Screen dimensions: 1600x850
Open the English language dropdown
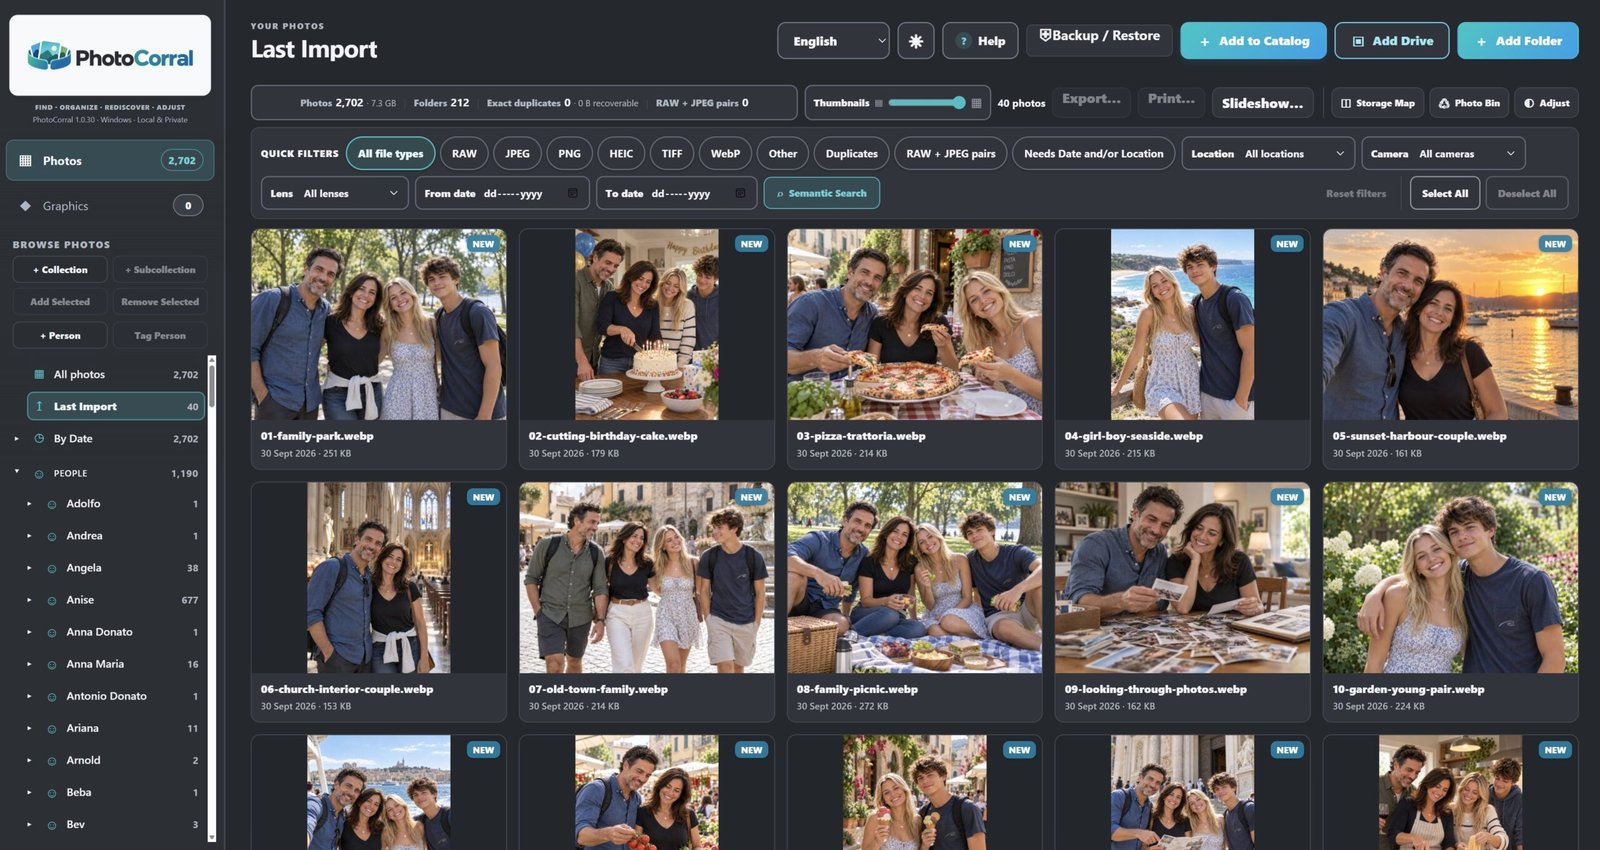pyautogui.click(x=834, y=41)
